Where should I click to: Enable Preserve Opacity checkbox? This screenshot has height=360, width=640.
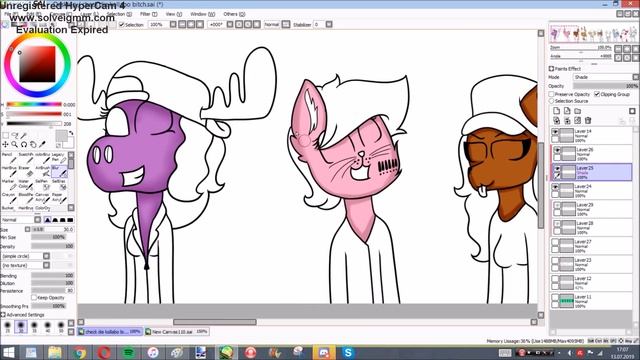[551, 94]
